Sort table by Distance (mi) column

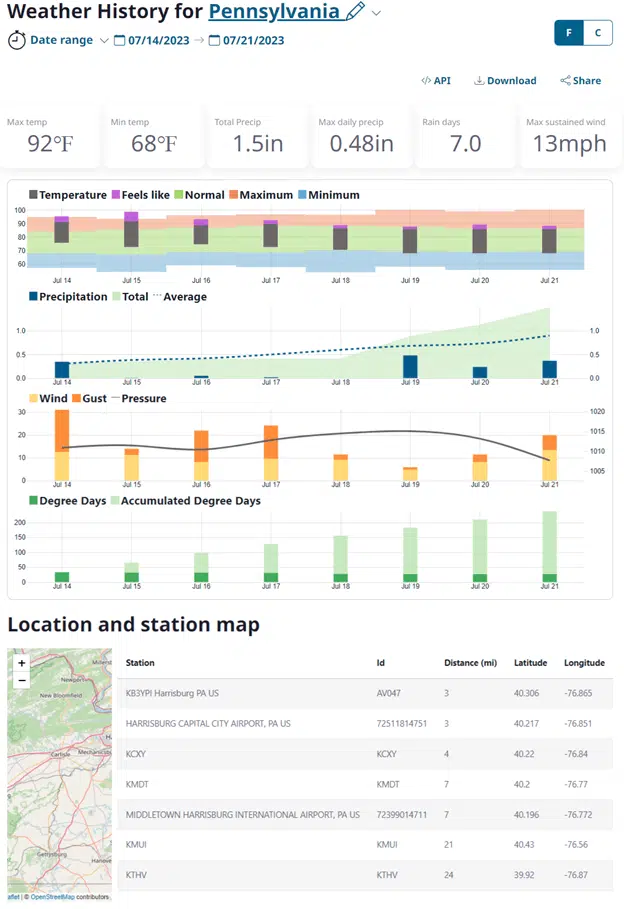coord(469,663)
